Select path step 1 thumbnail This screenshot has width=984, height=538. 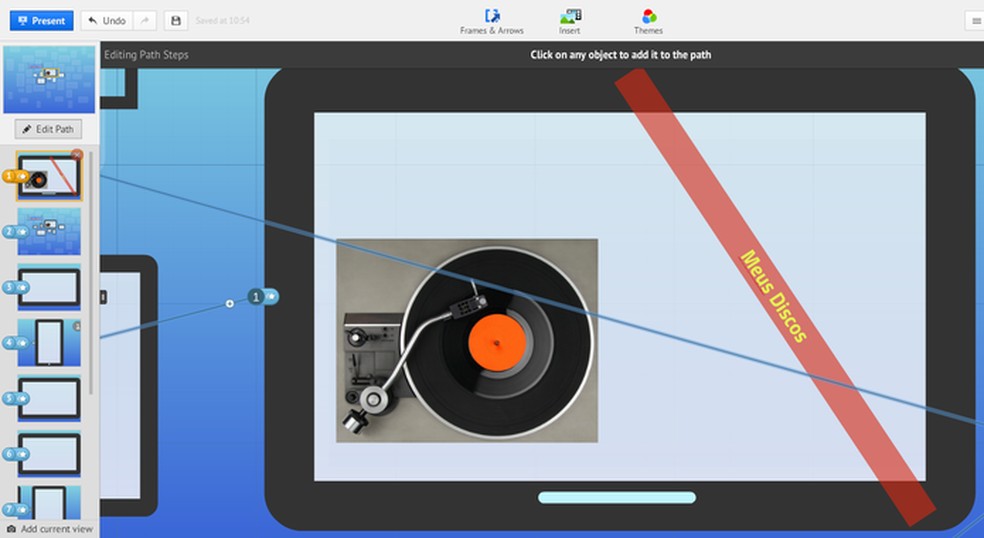click(x=50, y=177)
